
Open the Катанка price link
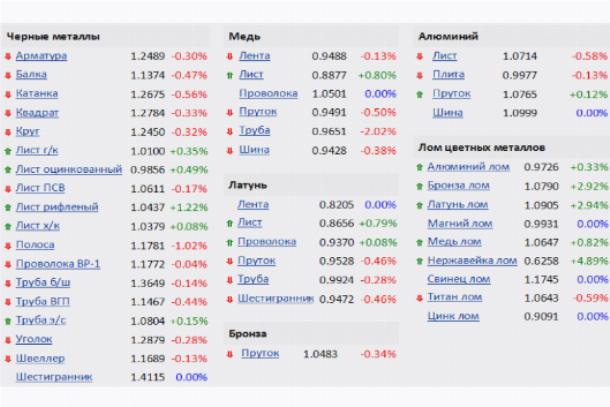[x=37, y=94]
